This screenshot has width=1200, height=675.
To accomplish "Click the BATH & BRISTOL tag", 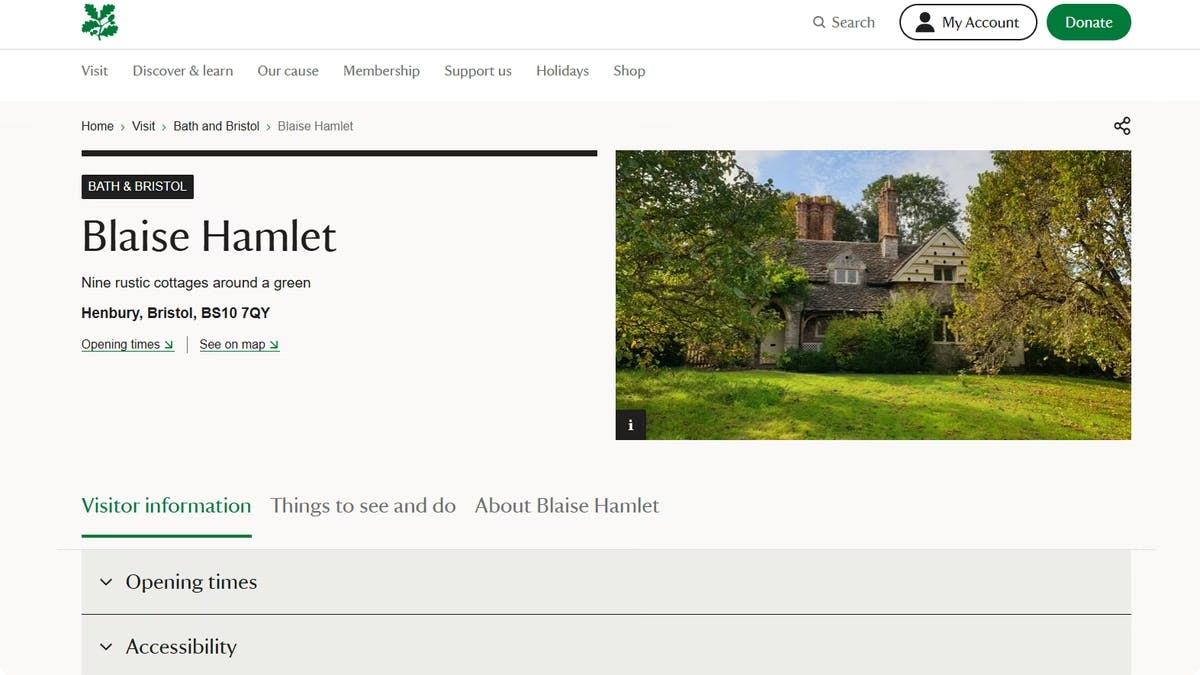I will (x=137, y=186).
